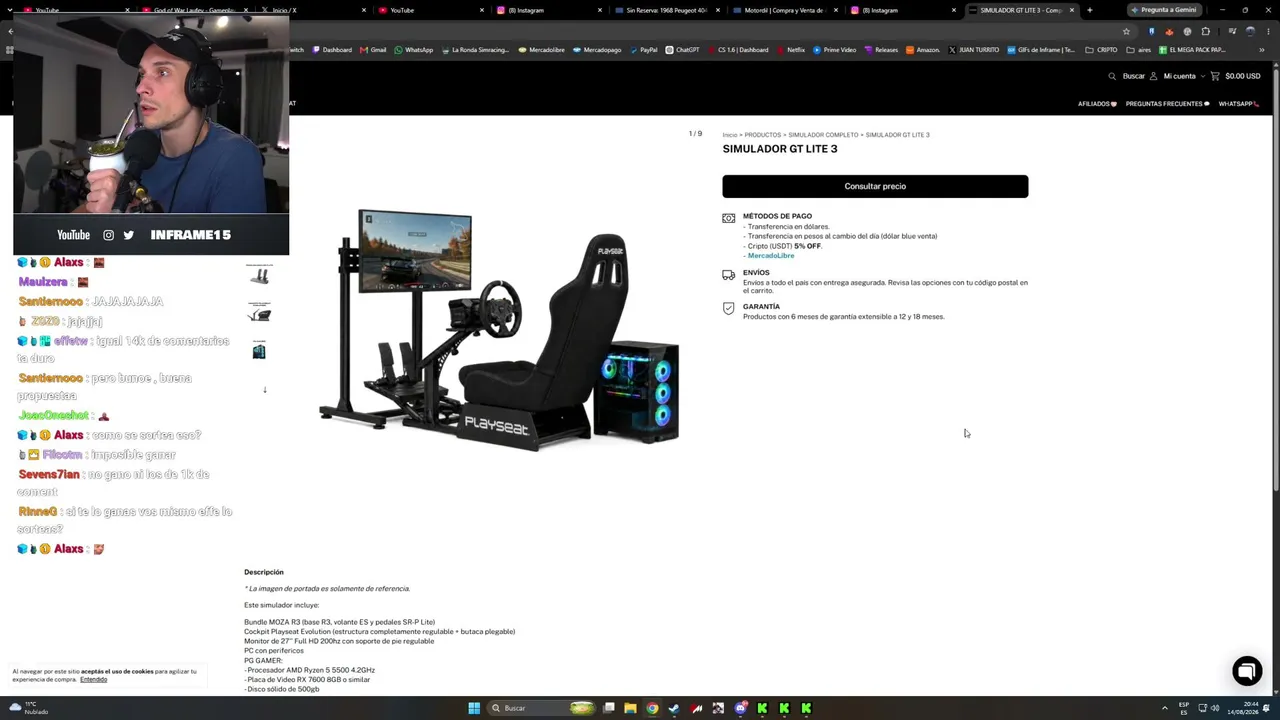Follow the MercadoLibre payment link
The width and height of the screenshot is (1280, 720).
click(771, 256)
